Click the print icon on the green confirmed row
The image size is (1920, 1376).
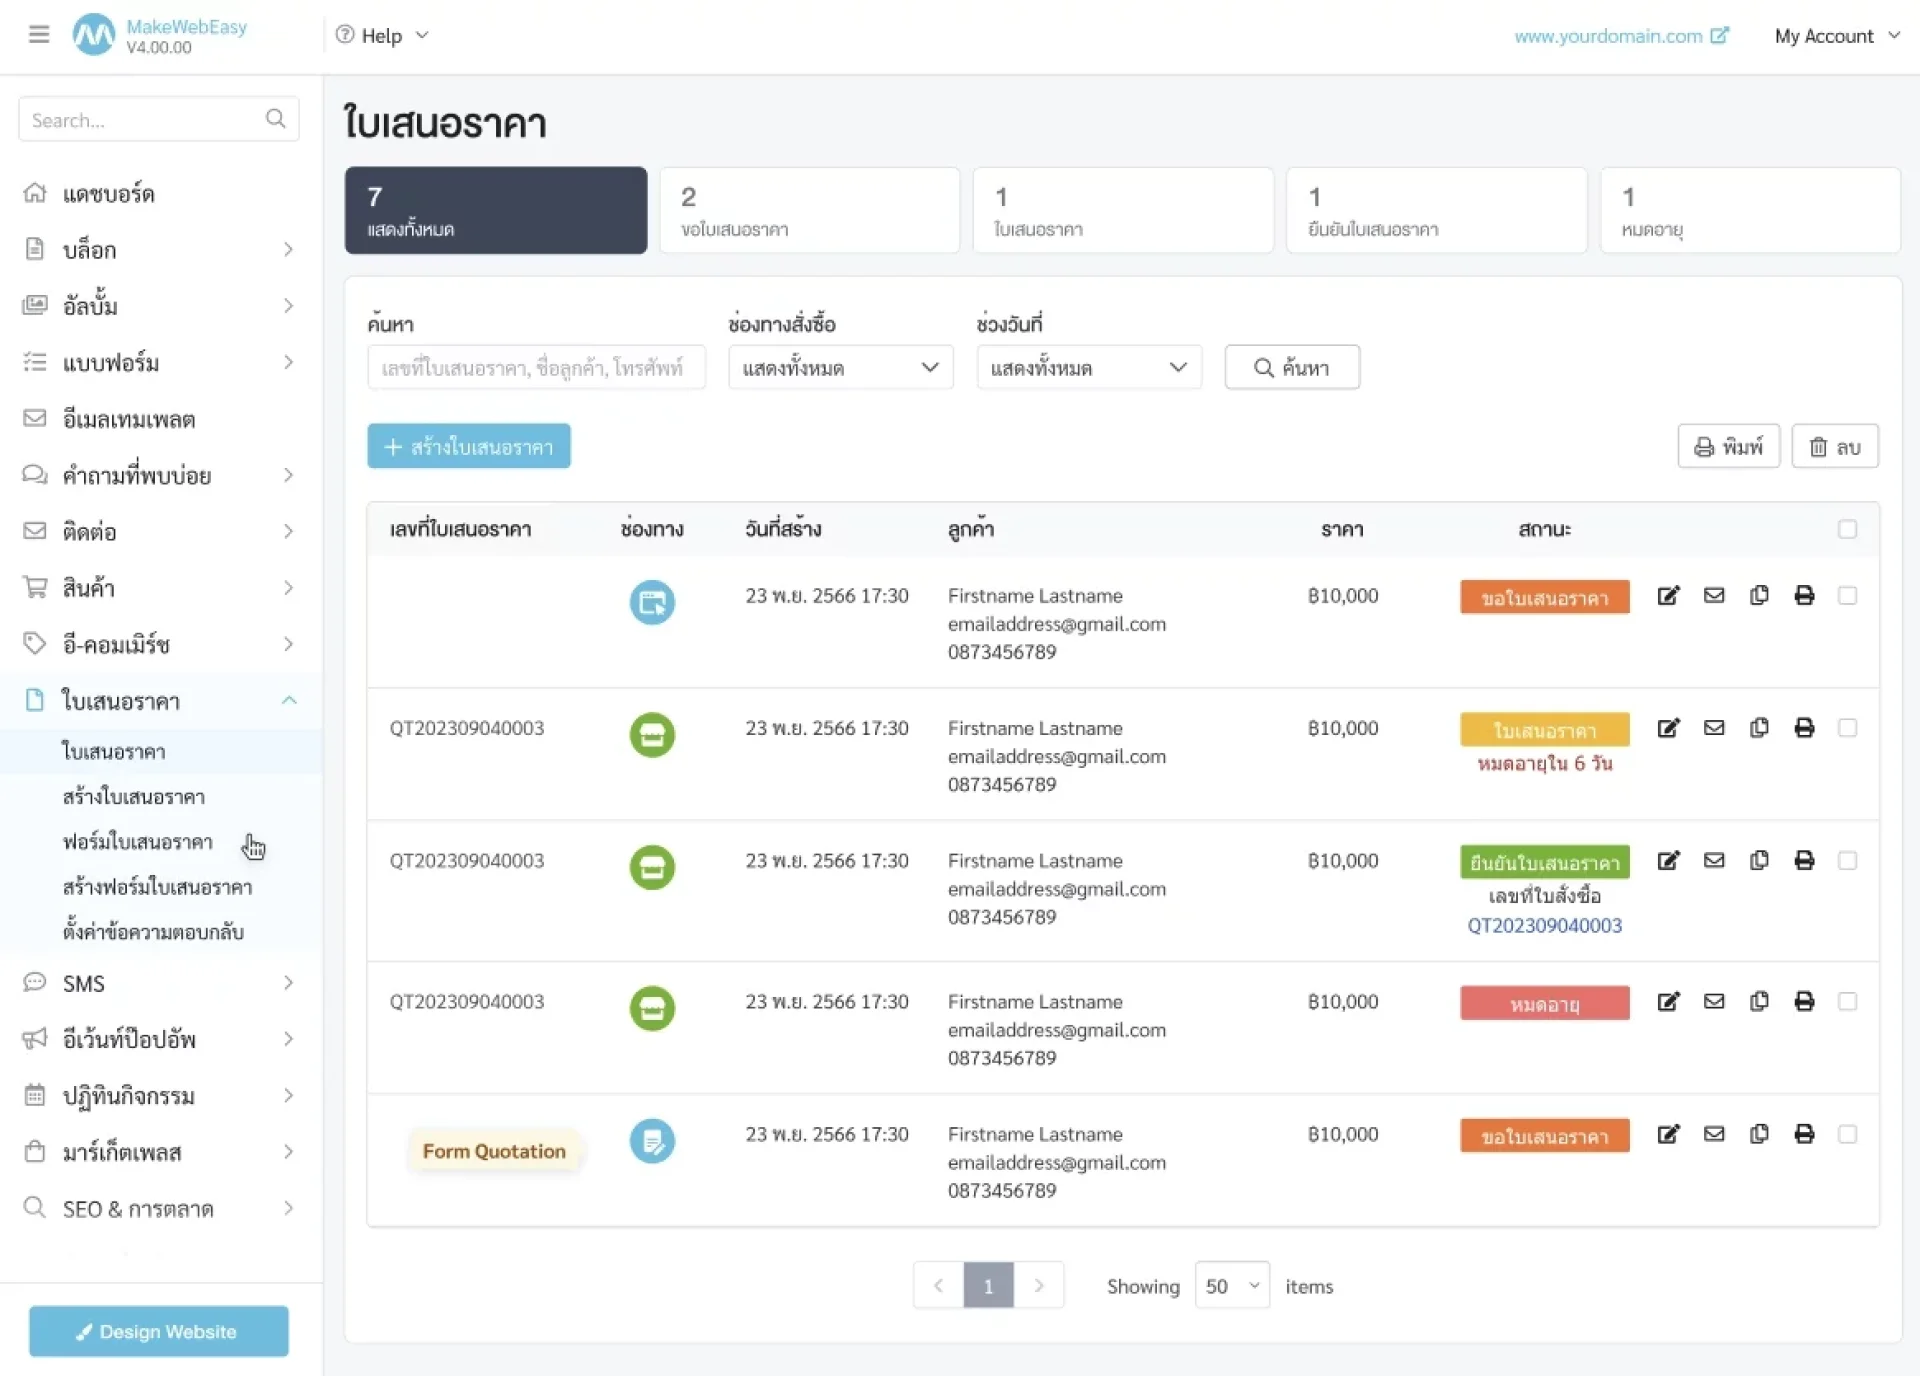pos(1804,860)
